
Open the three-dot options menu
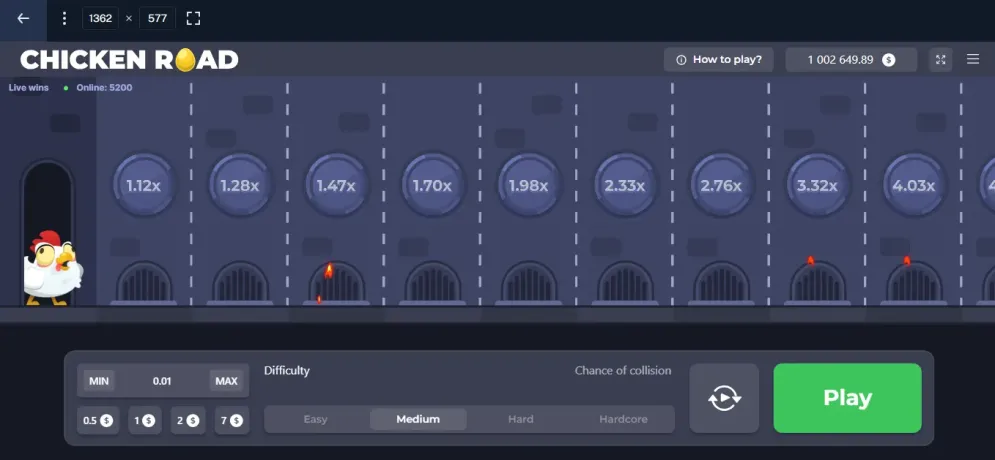tap(64, 18)
